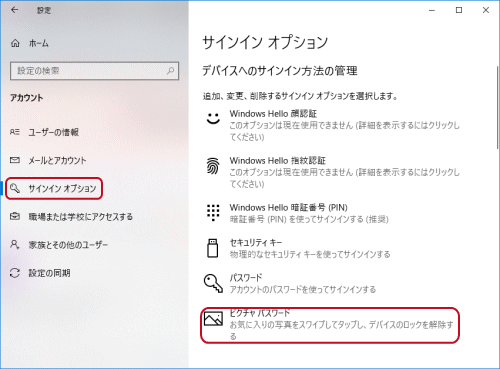The image size is (500, 369).
Task: Click the password key icon
Action: click(213, 283)
